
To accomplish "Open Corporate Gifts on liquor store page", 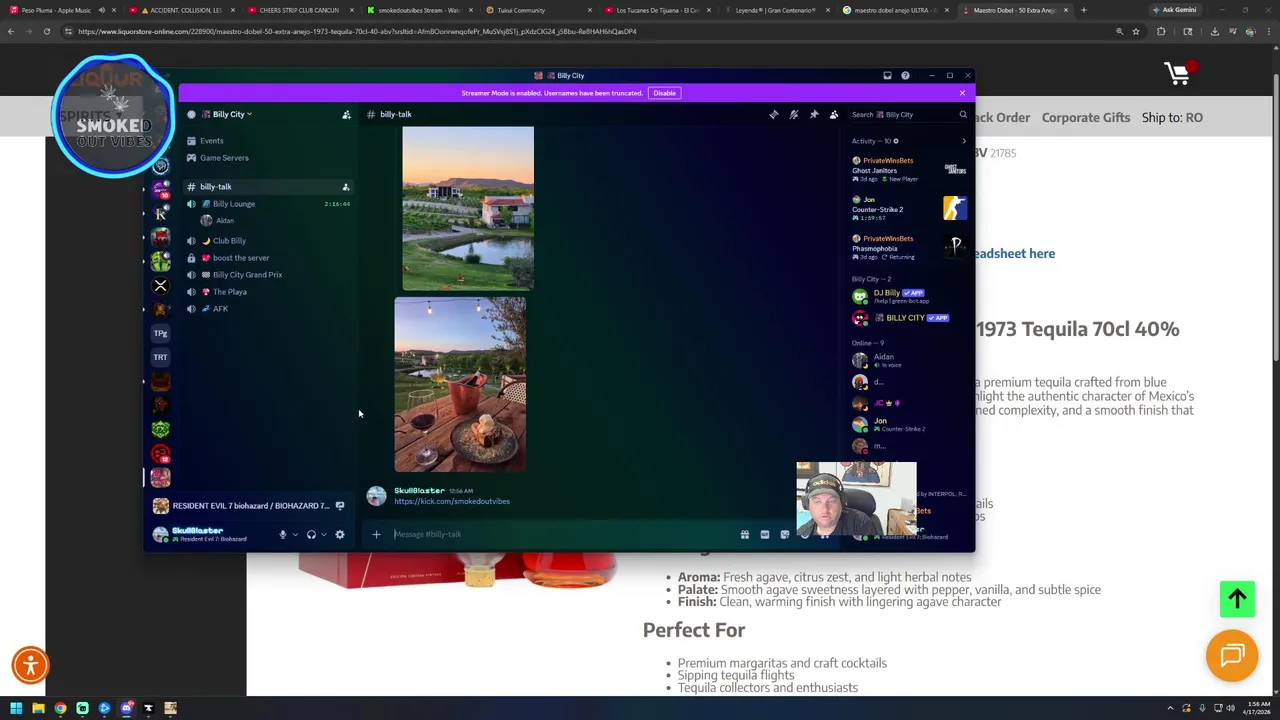I will click(1086, 118).
